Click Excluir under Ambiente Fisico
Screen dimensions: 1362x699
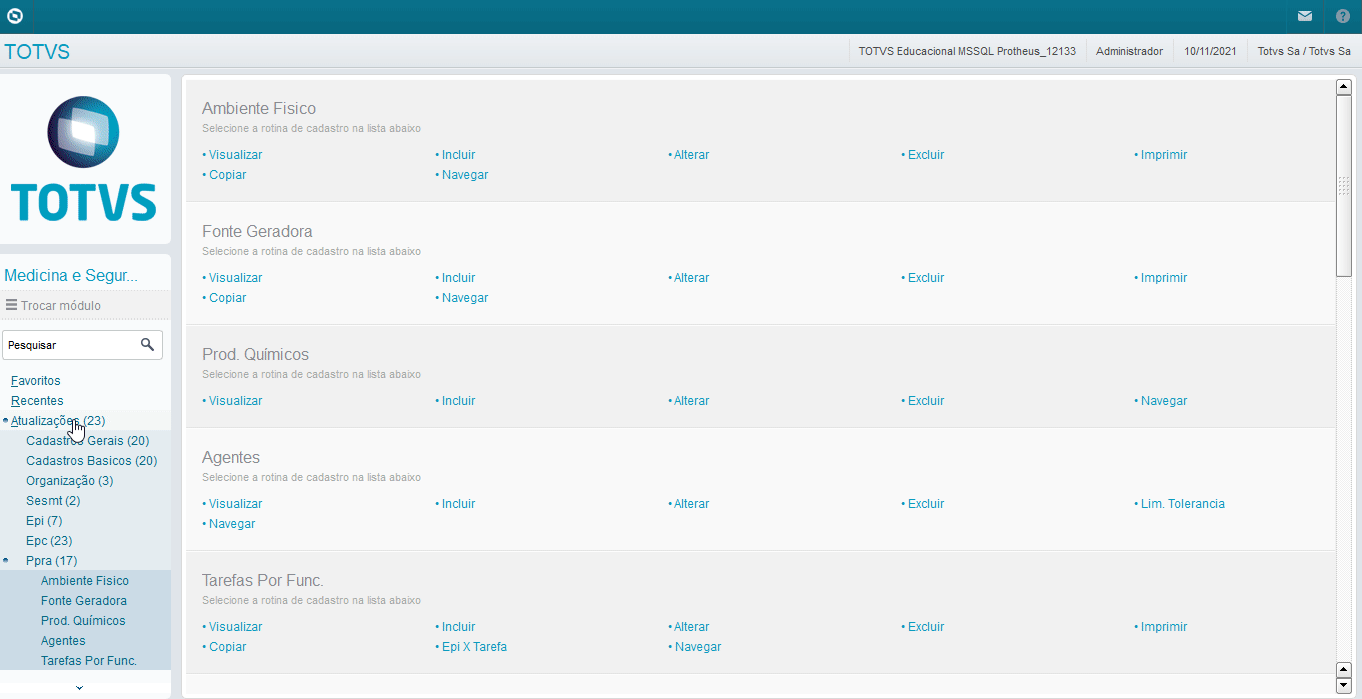click(925, 155)
